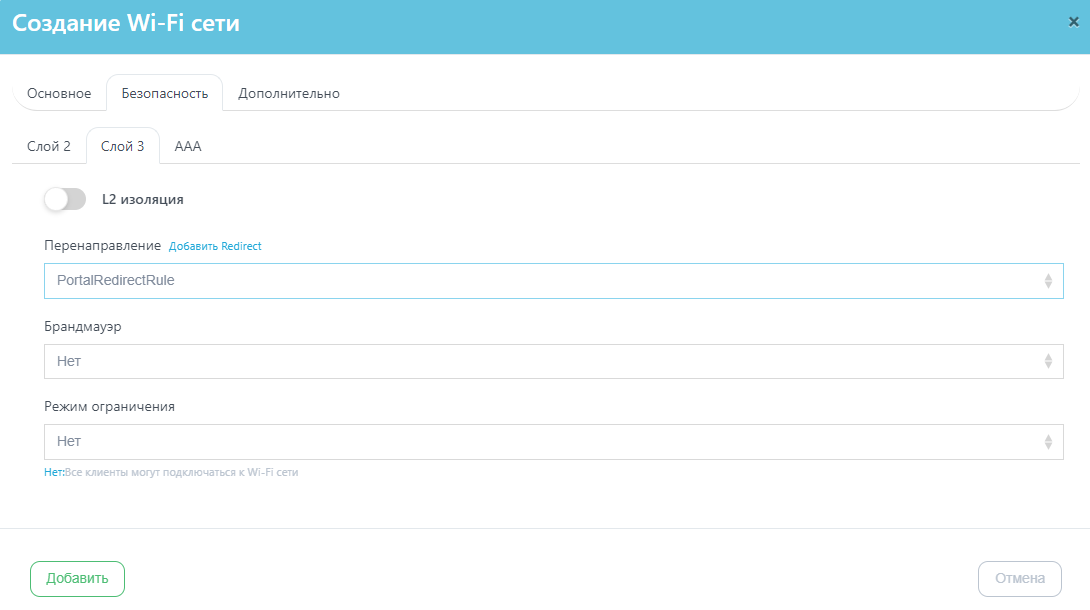The width and height of the screenshot is (1090, 610).
Task: Open the Перенаправление dropdown showing PortalRedirectRule
Action: pos(553,281)
